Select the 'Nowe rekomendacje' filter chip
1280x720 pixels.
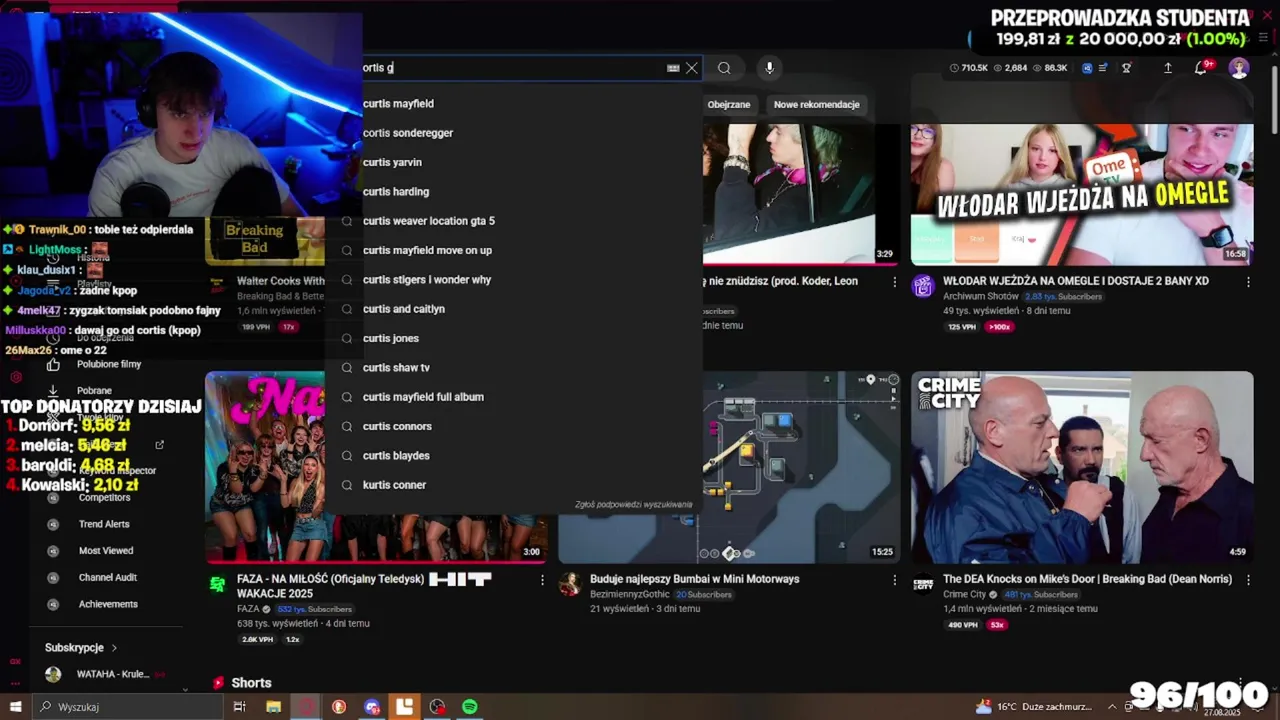[816, 104]
